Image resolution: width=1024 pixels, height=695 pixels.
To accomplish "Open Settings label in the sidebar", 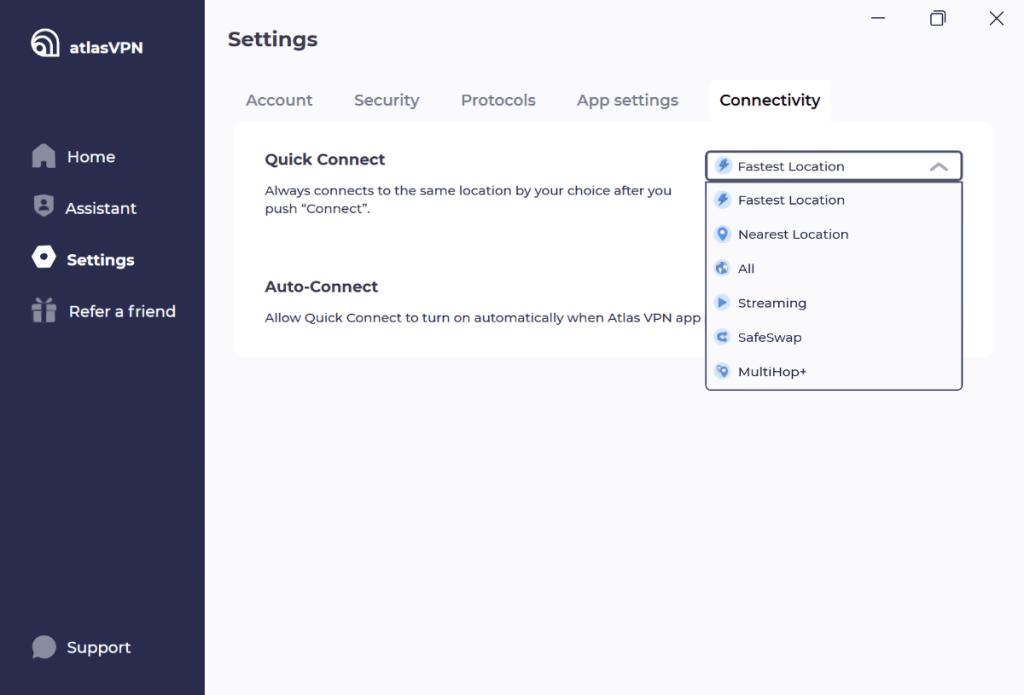I will pyautogui.click(x=101, y=259).
